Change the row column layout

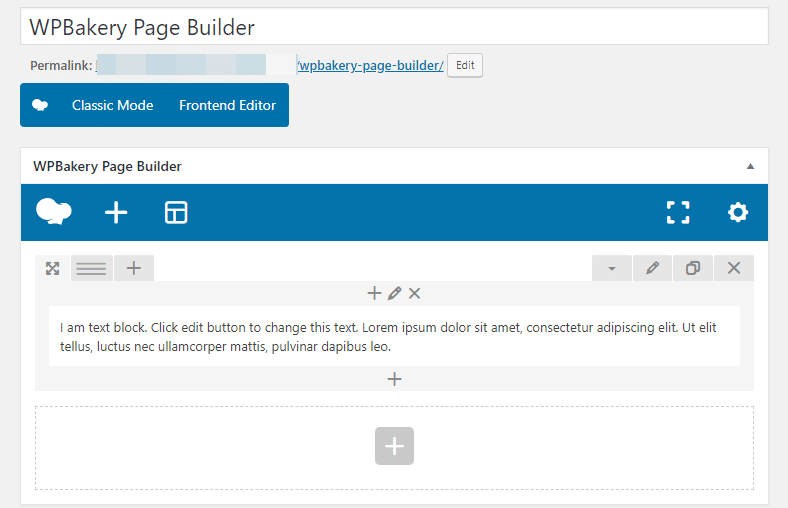coord(92,268)
